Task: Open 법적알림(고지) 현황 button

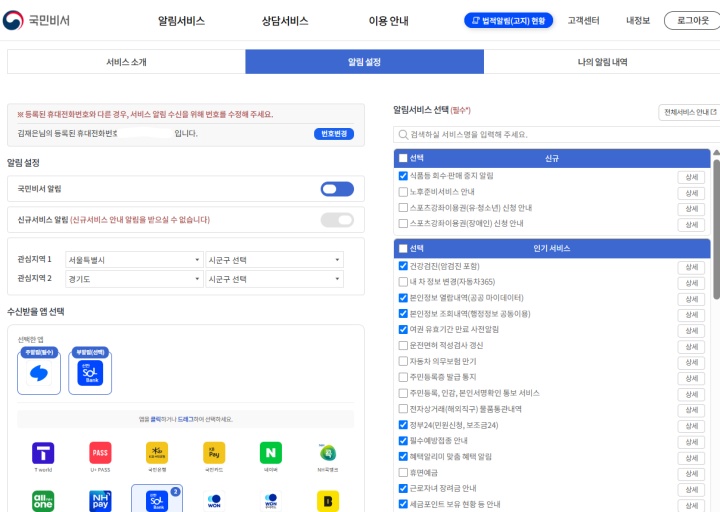Action: [x=509, y=21]
